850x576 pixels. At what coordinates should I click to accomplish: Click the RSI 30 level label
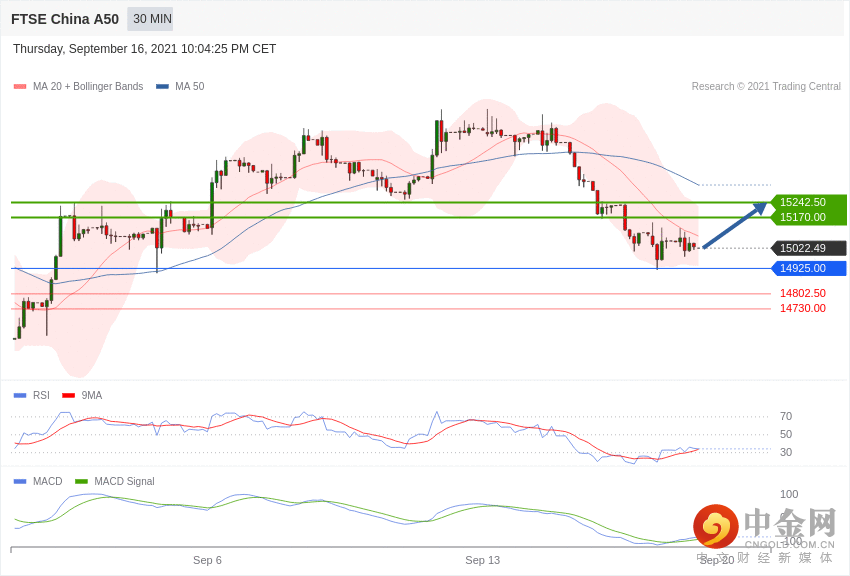point(785,452)
